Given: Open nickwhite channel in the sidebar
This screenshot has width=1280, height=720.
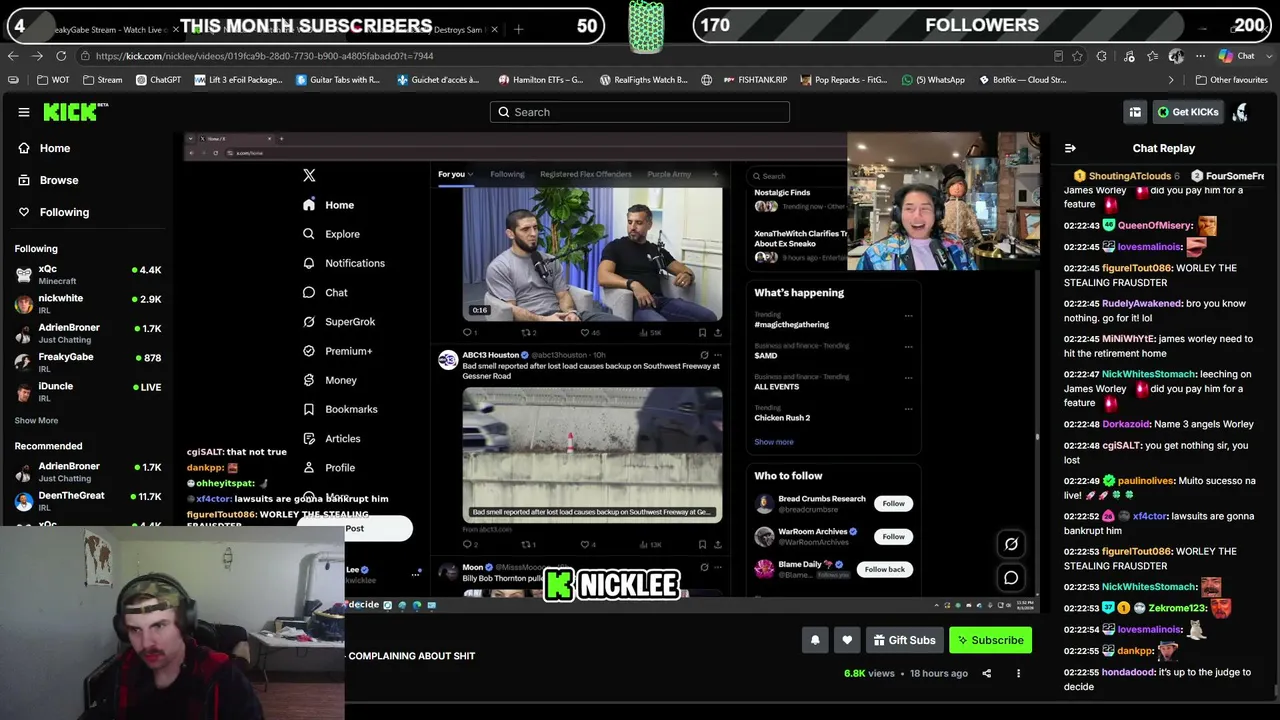Looking at the screenshot, I should 88,303.
